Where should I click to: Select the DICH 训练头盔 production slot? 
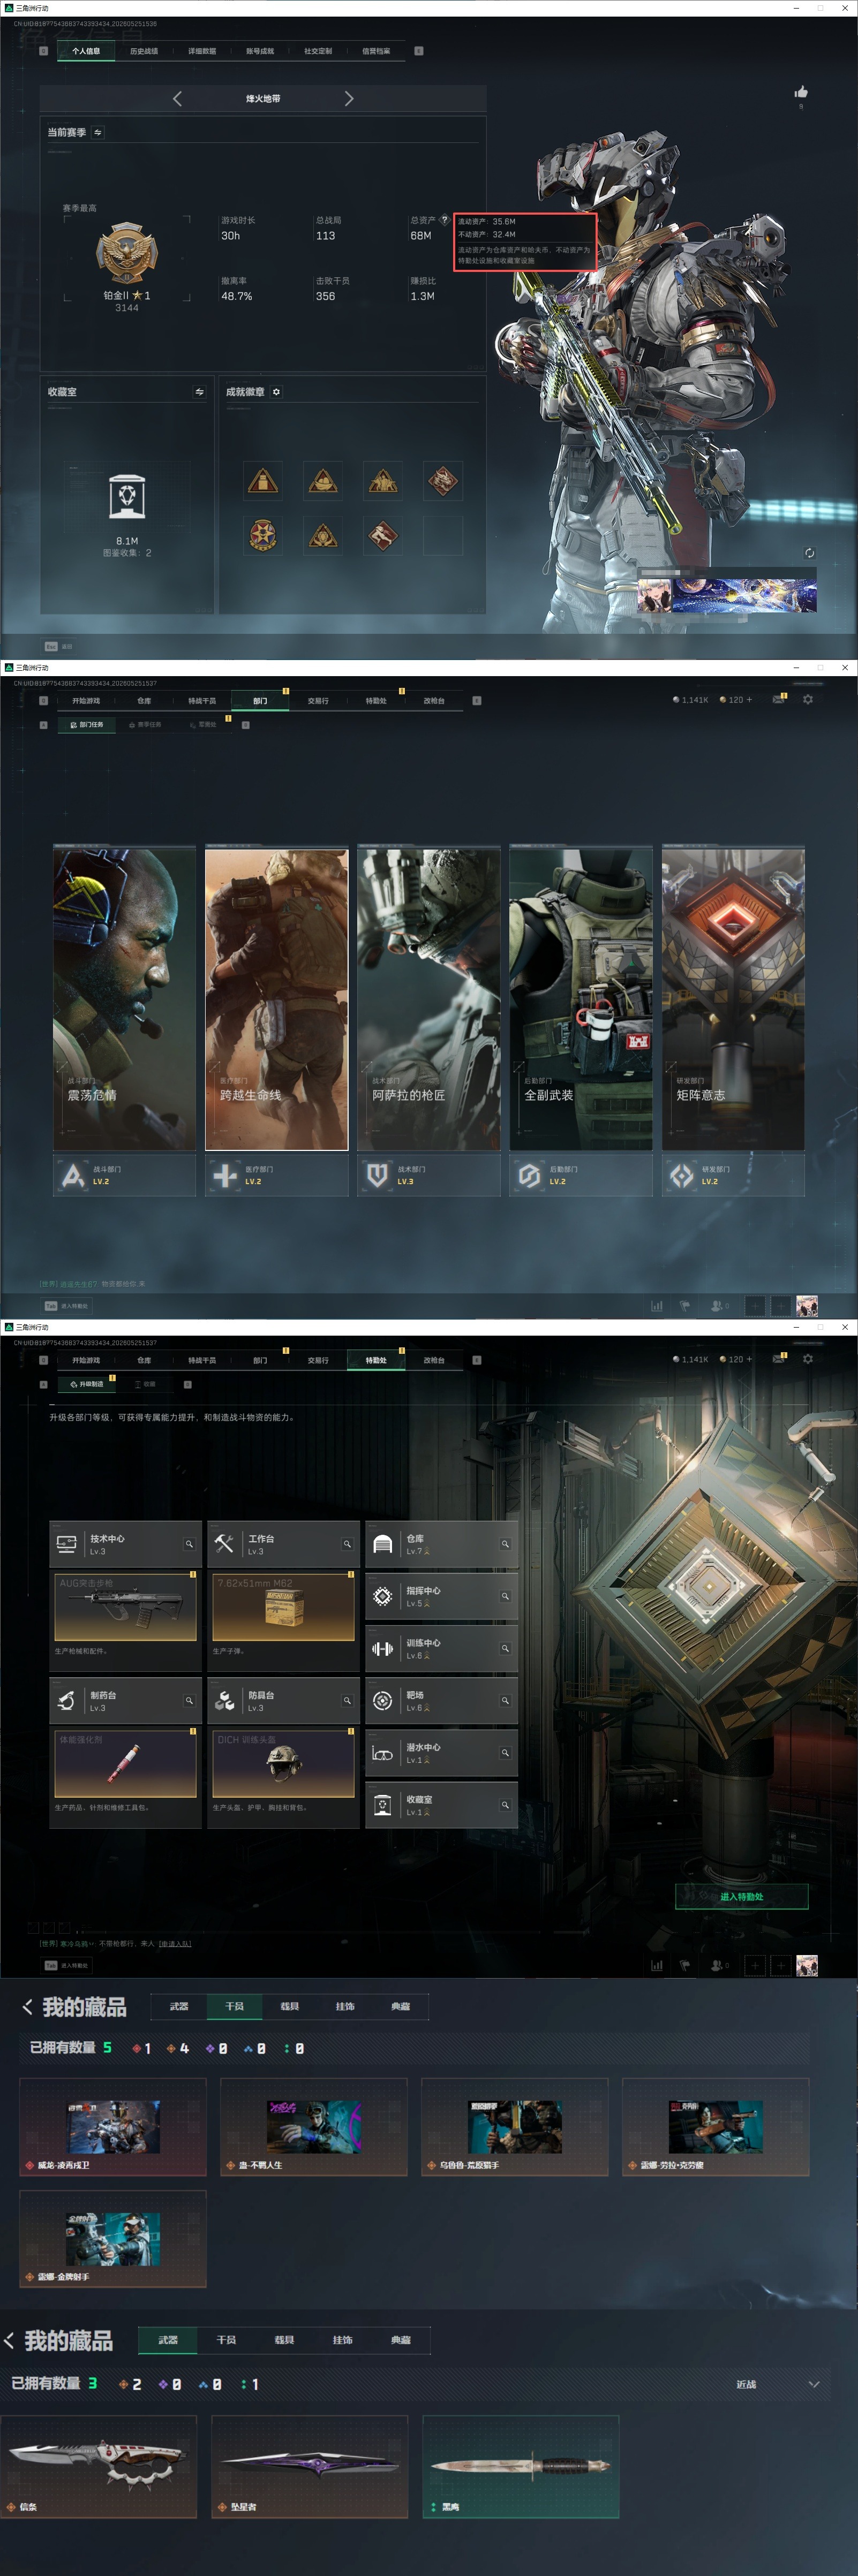pos(284,1764)
